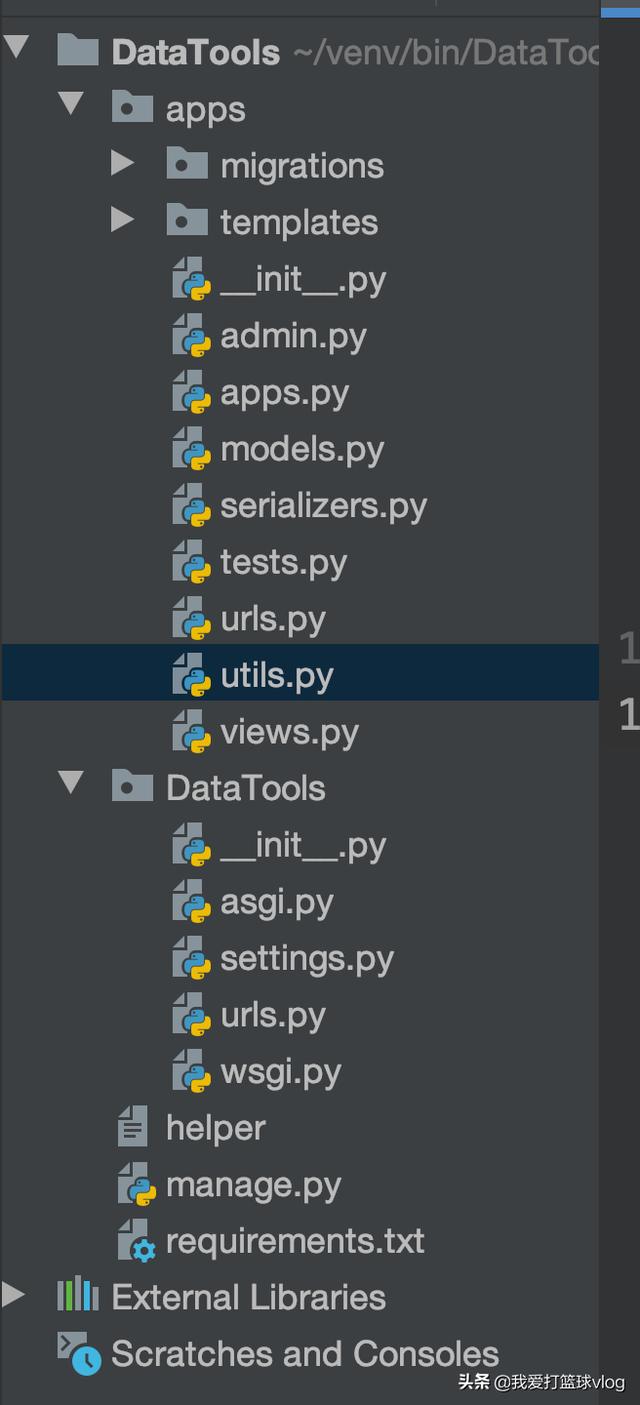Collapse the DataTools project root arrow
The width and height of the screenshot is (640, 1405).
click(16, 47)
